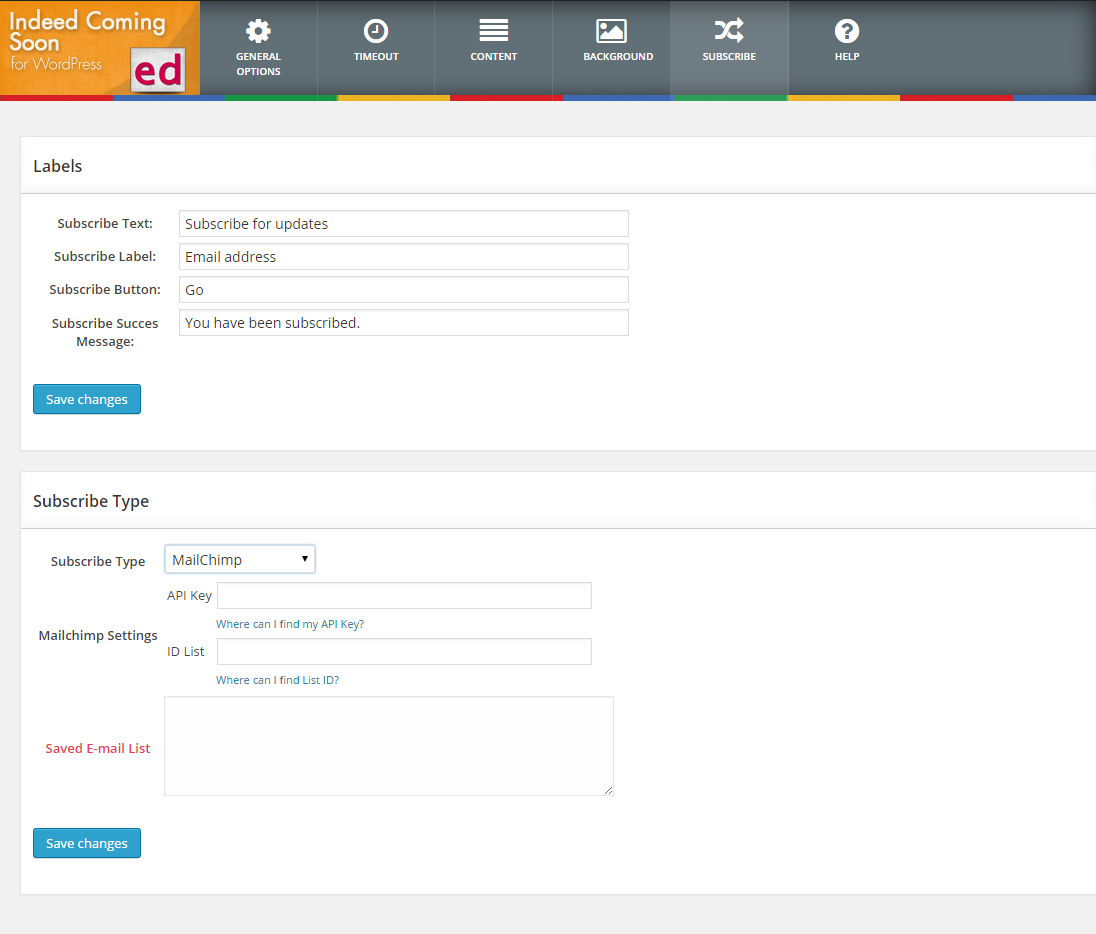The width and height of the screenshot is (1096, 934).
Task: Click the red 'Saved E-mail List' label
Action: (x=98, y=749)
